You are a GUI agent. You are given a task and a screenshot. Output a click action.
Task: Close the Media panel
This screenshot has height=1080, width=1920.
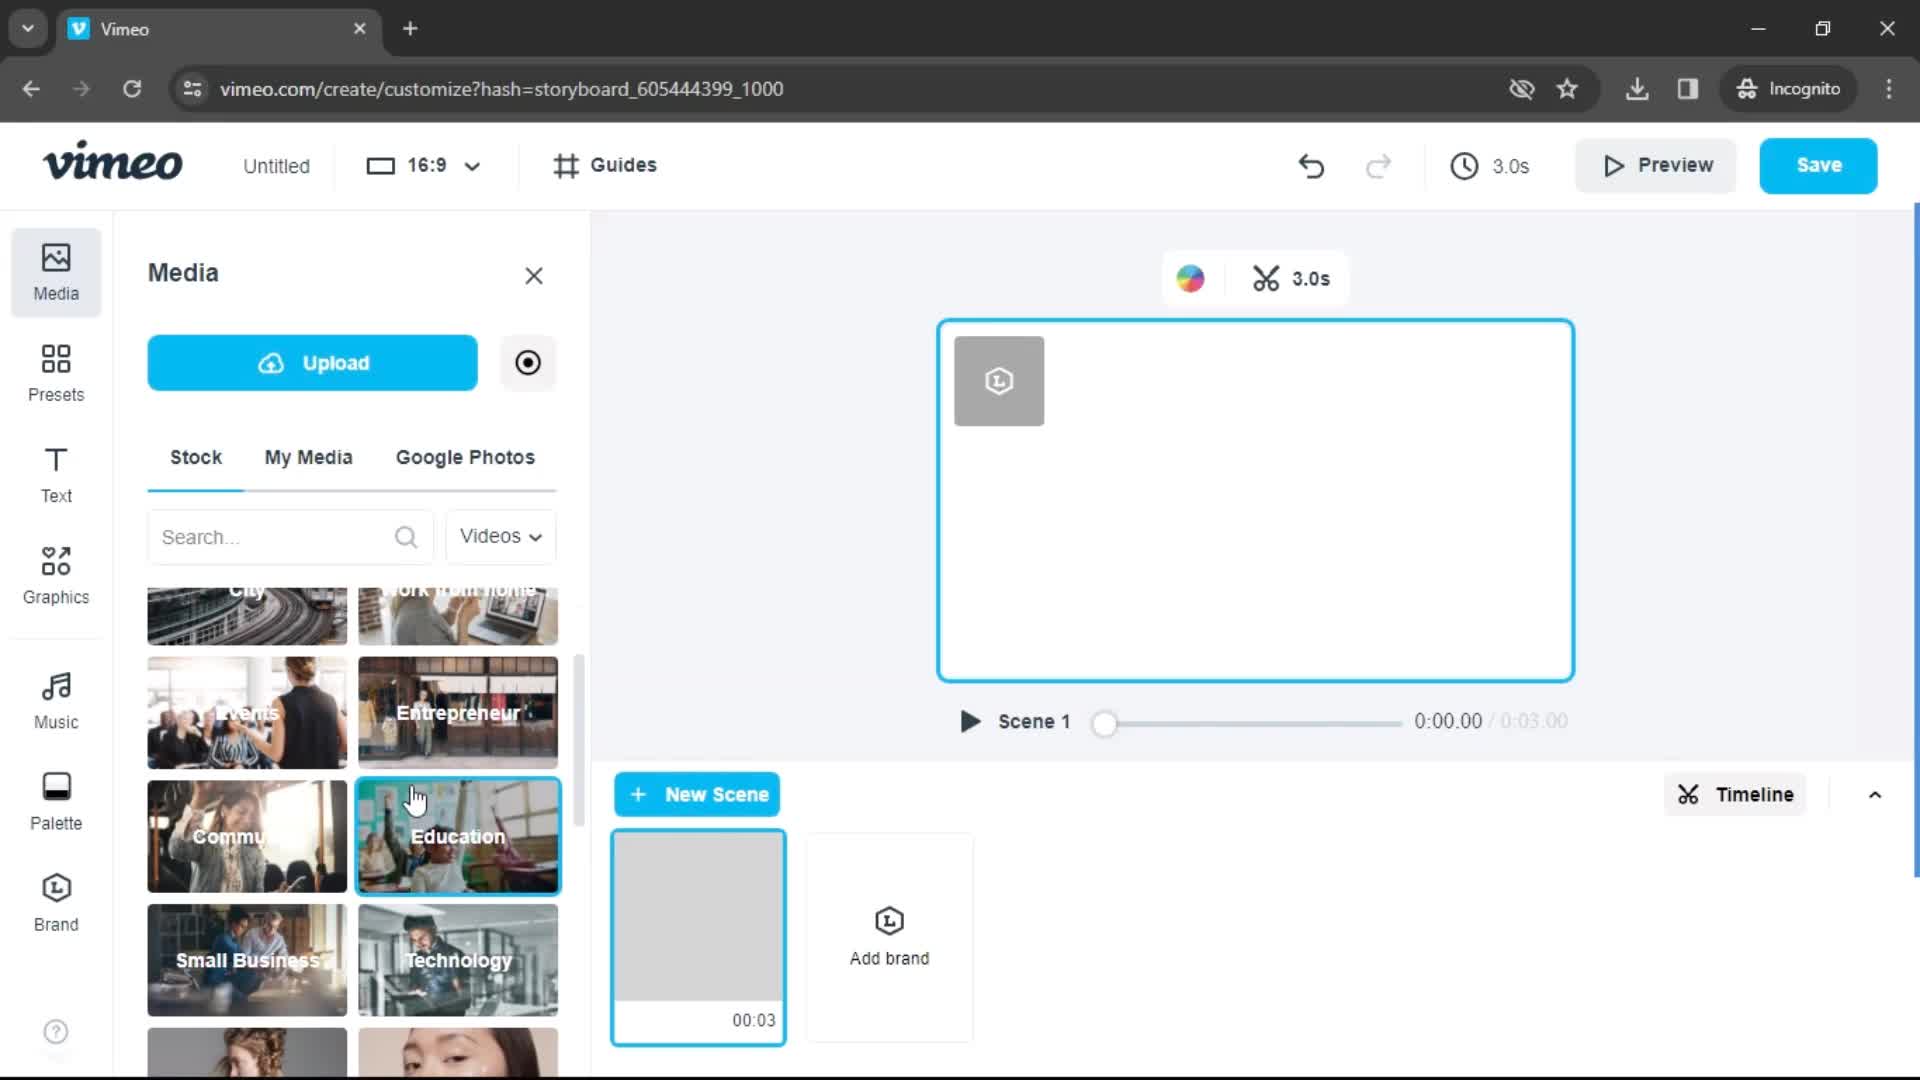(534, 275)
